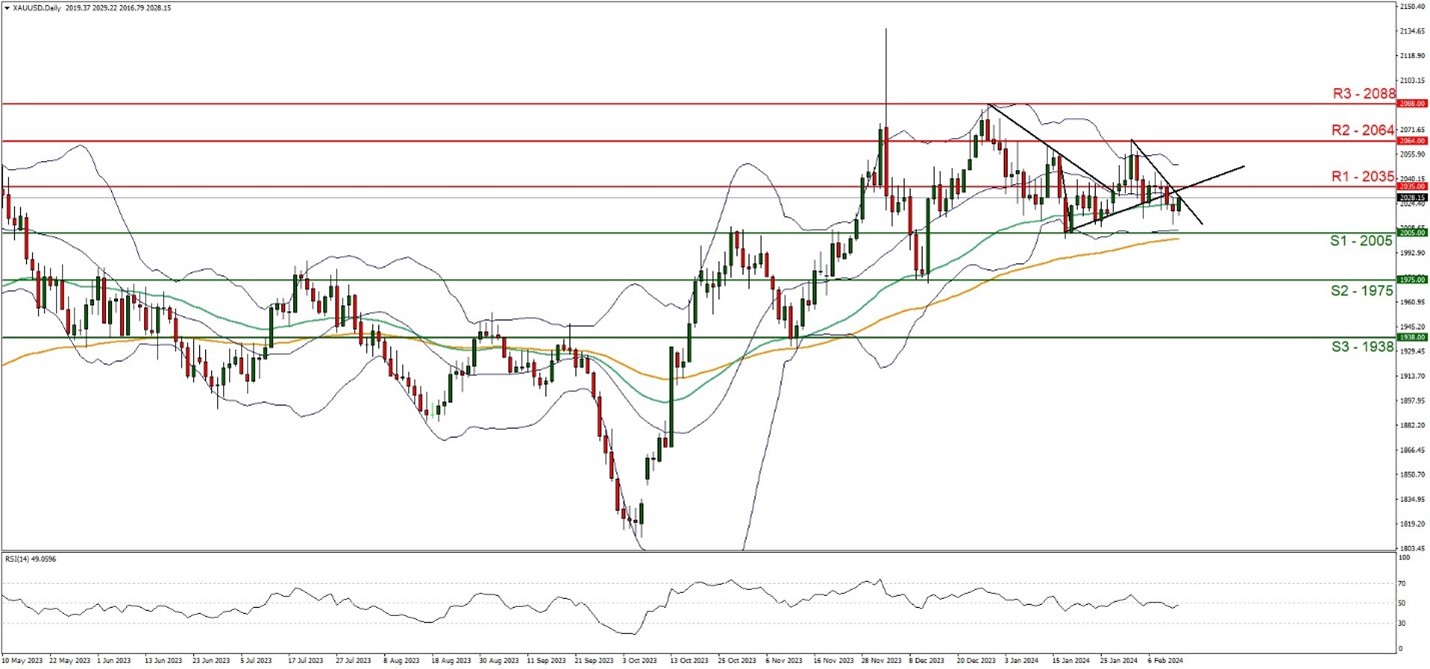Viewport: 1430px width, 669px height.
Task: Select the green 1975.00 price tag
Action: coord(1411,280)
